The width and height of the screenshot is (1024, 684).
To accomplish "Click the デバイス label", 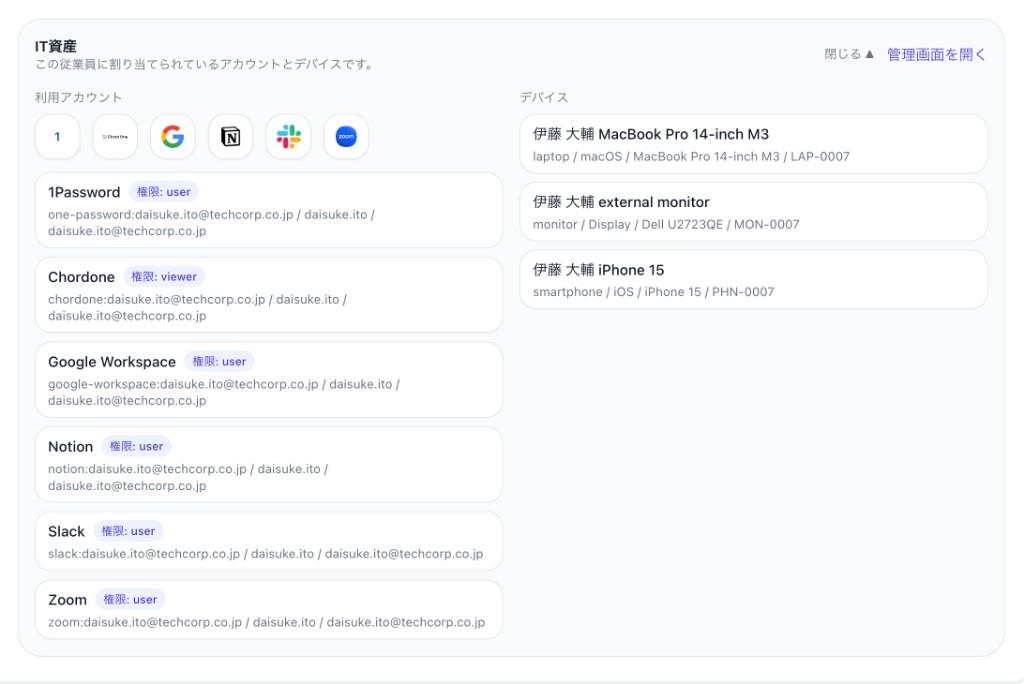I will [x=544, y=97].
